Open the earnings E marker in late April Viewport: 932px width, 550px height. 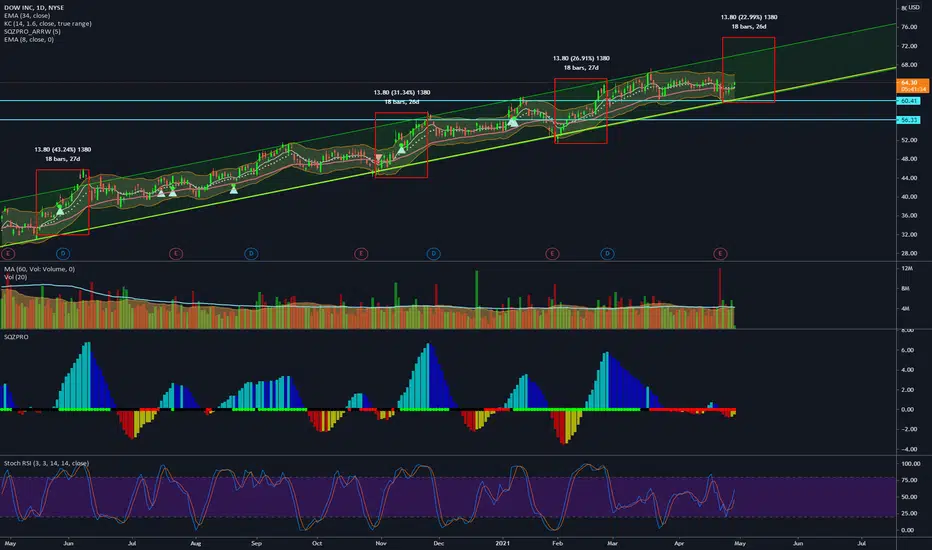click(x=720, y=254)
